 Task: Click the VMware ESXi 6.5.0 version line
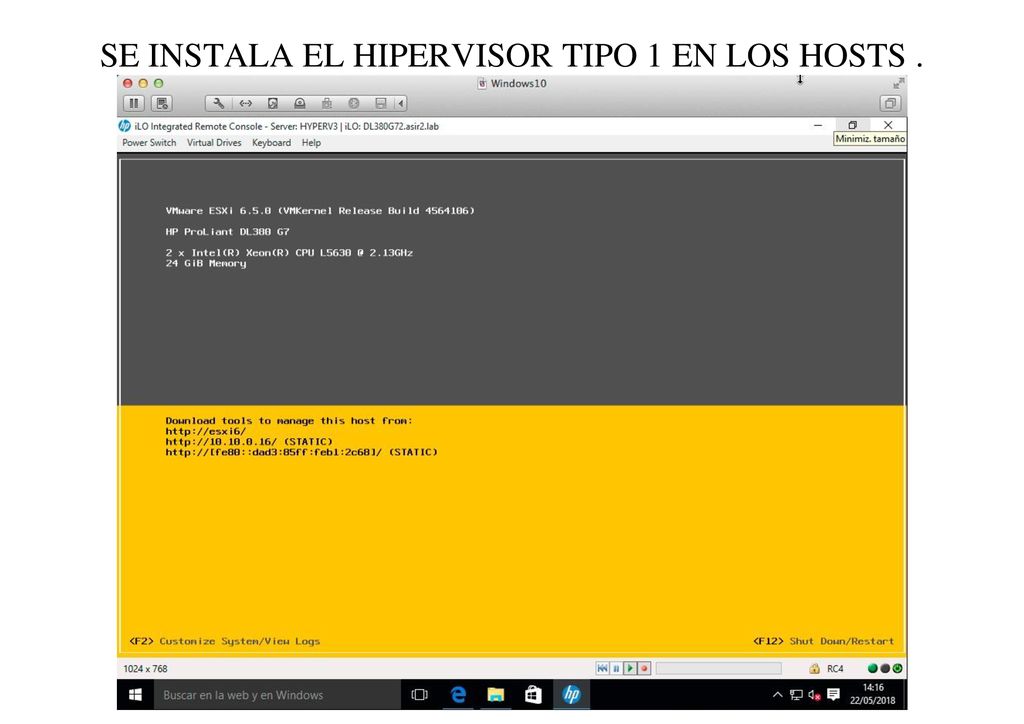(320, 211)
